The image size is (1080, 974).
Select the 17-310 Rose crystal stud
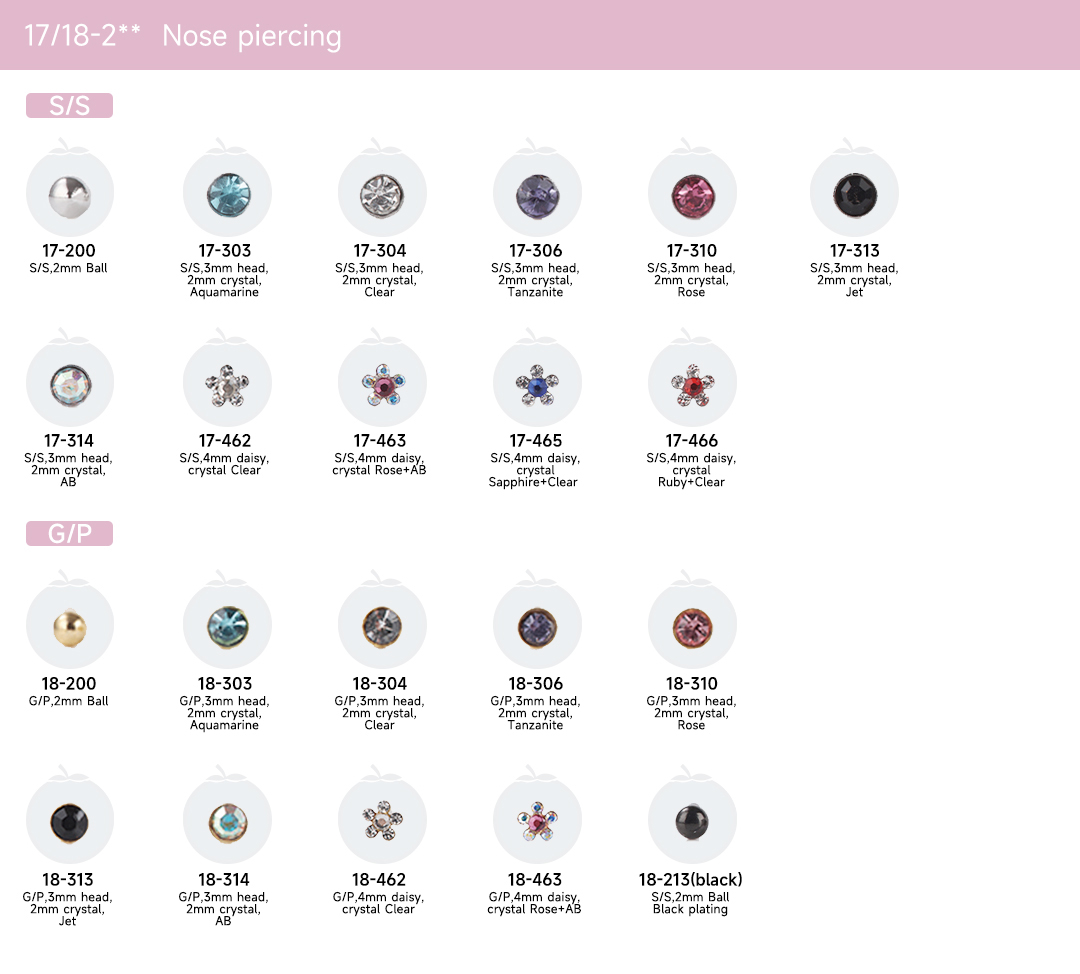click(692, 194)
